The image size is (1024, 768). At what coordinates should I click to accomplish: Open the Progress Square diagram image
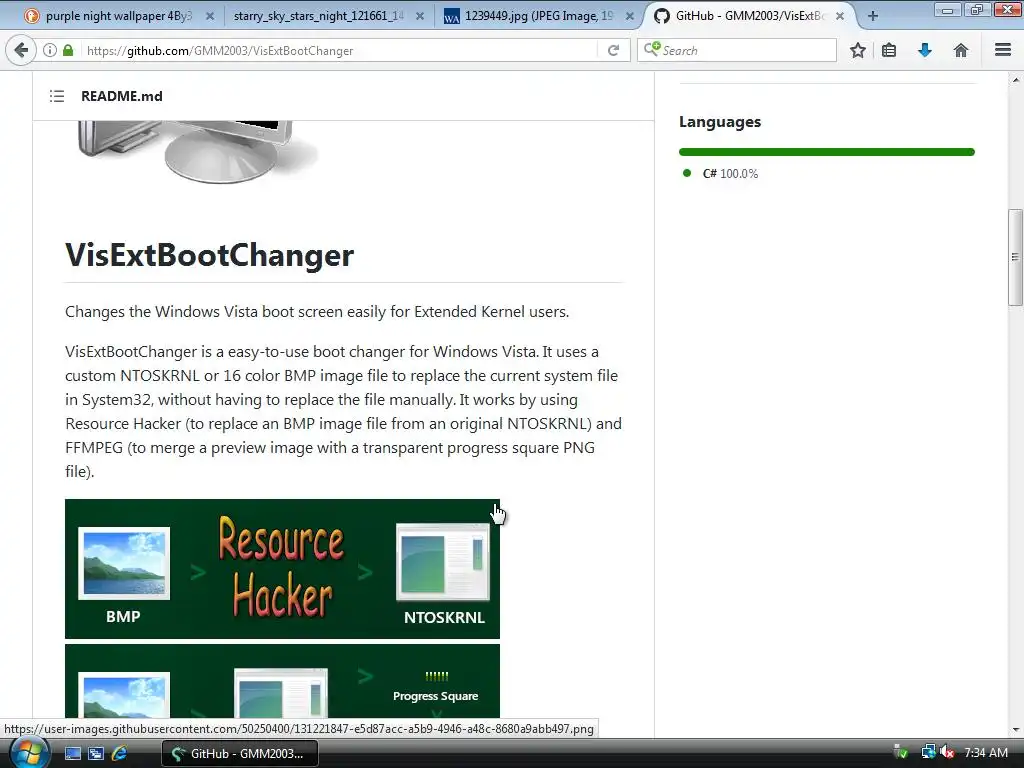point(282,681)
